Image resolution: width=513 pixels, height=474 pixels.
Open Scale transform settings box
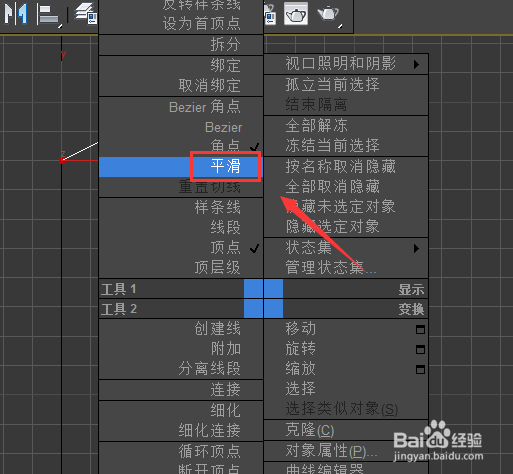[420, 370]
